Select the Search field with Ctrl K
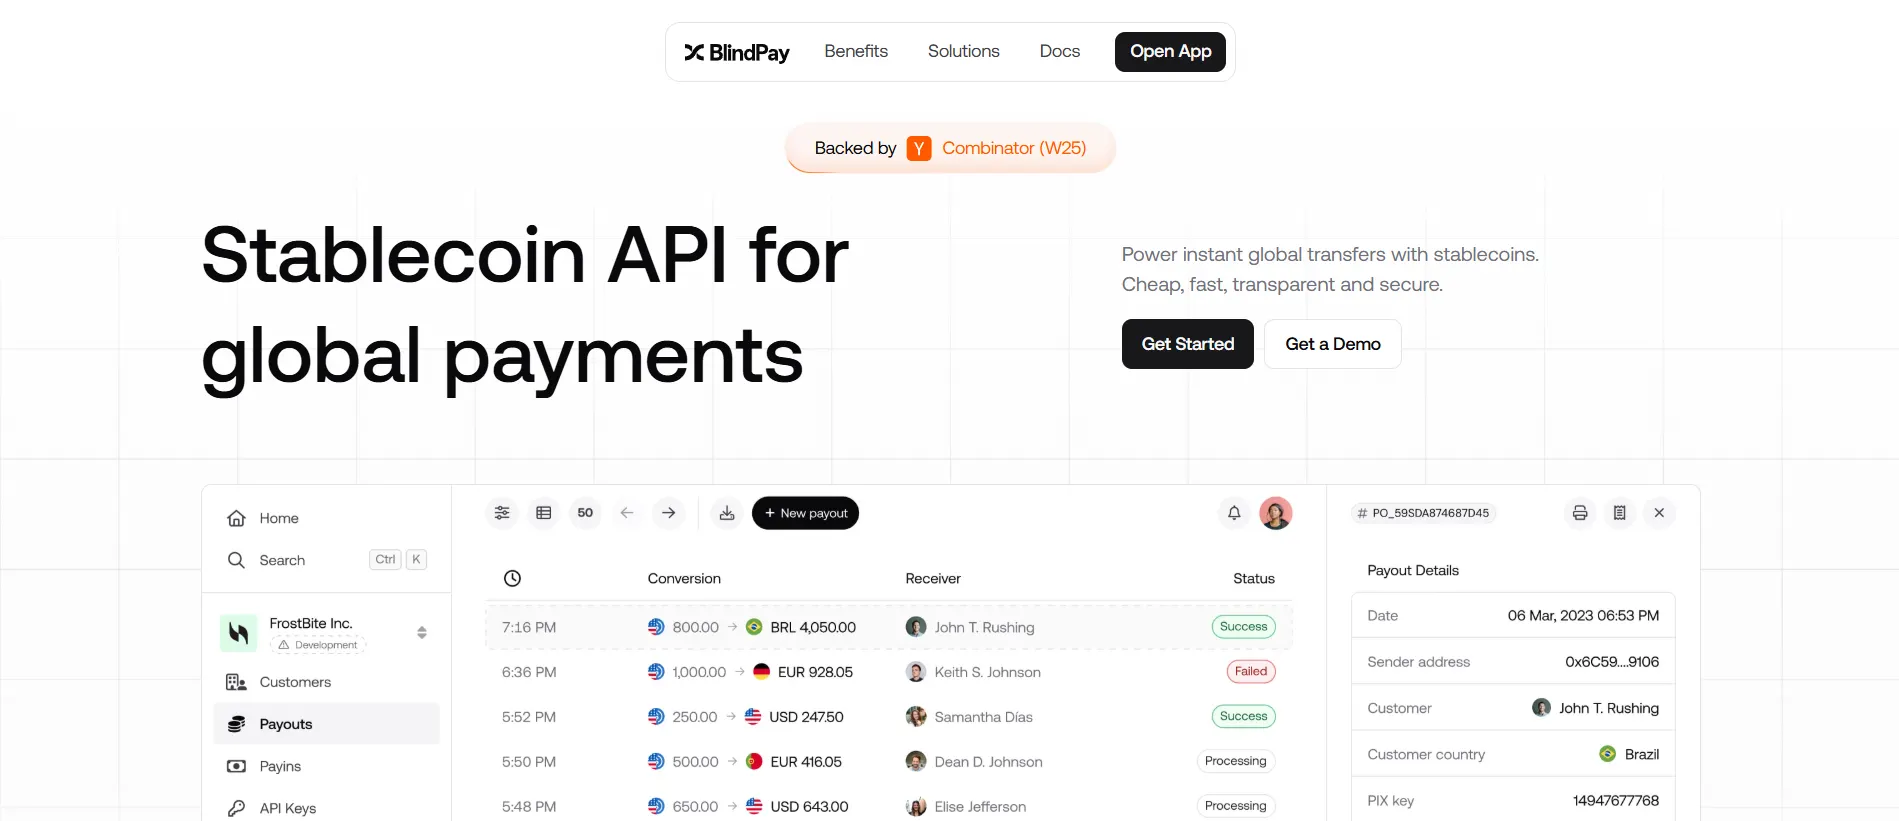1899x821 pixels. point(327,560)
